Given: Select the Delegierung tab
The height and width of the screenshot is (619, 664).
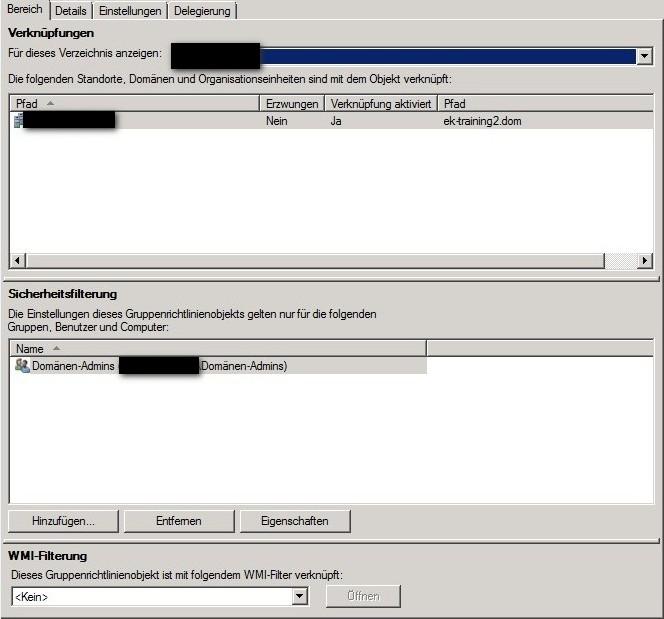Looking at the screenshot, I should click(202, 10).
